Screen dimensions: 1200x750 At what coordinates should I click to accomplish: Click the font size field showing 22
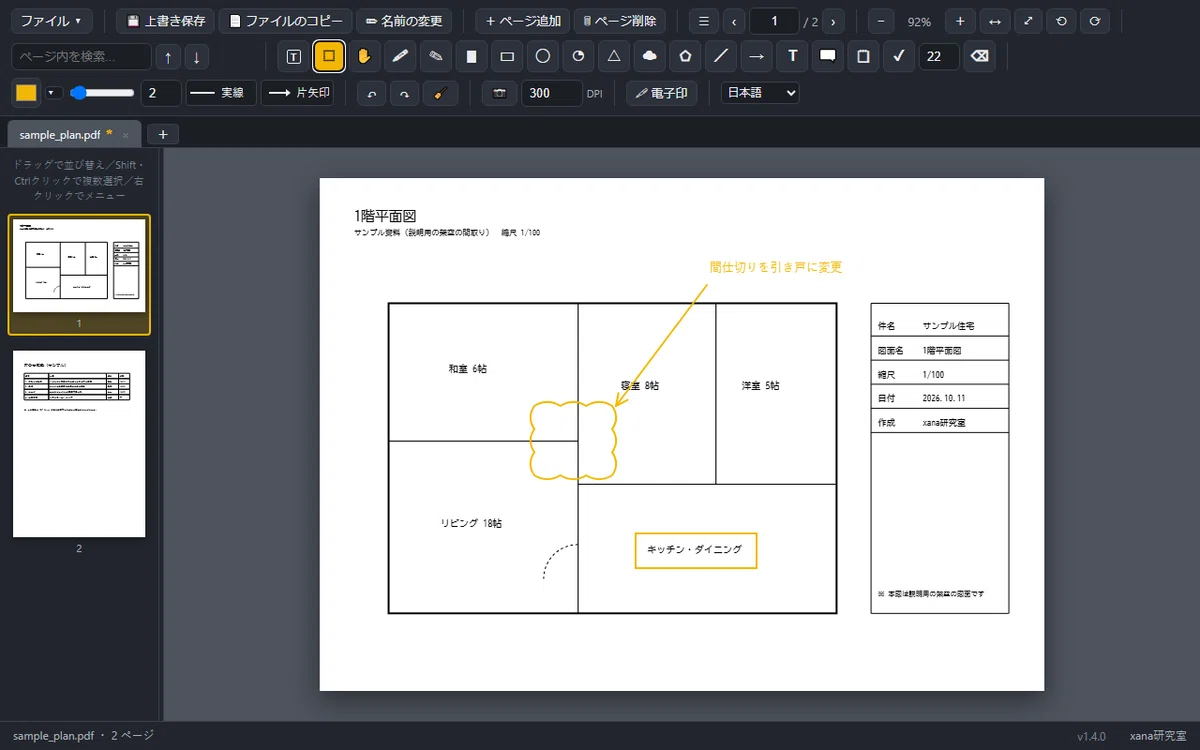tap(939, 56)
